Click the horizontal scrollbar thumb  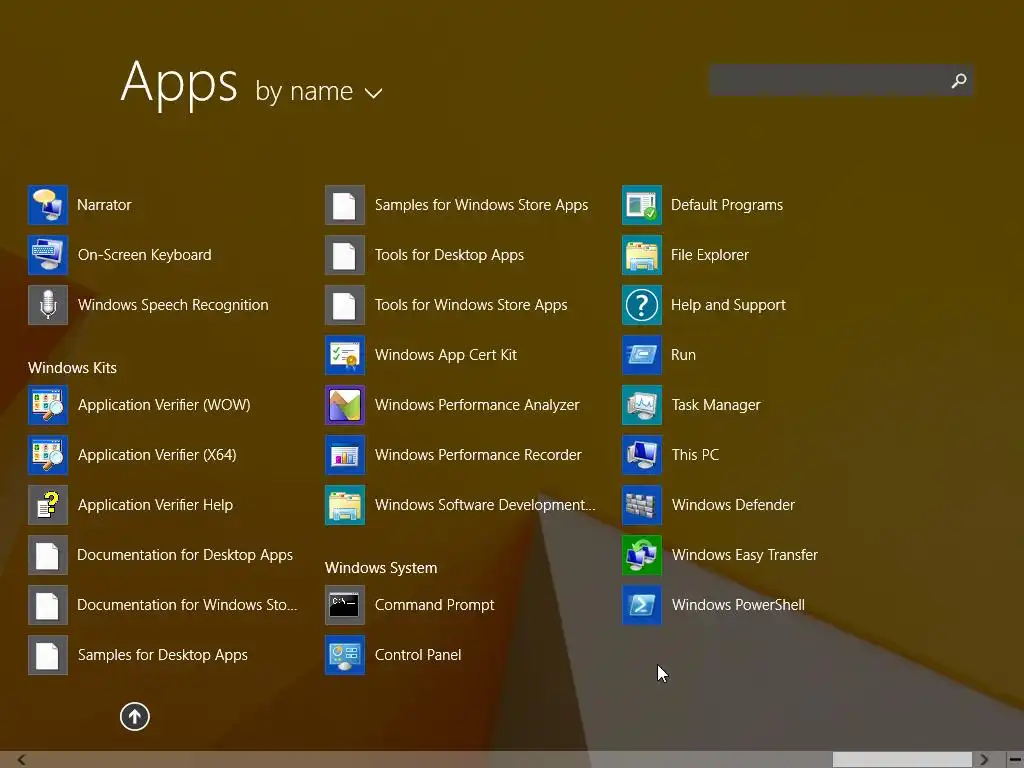click(x=903, y=760)
